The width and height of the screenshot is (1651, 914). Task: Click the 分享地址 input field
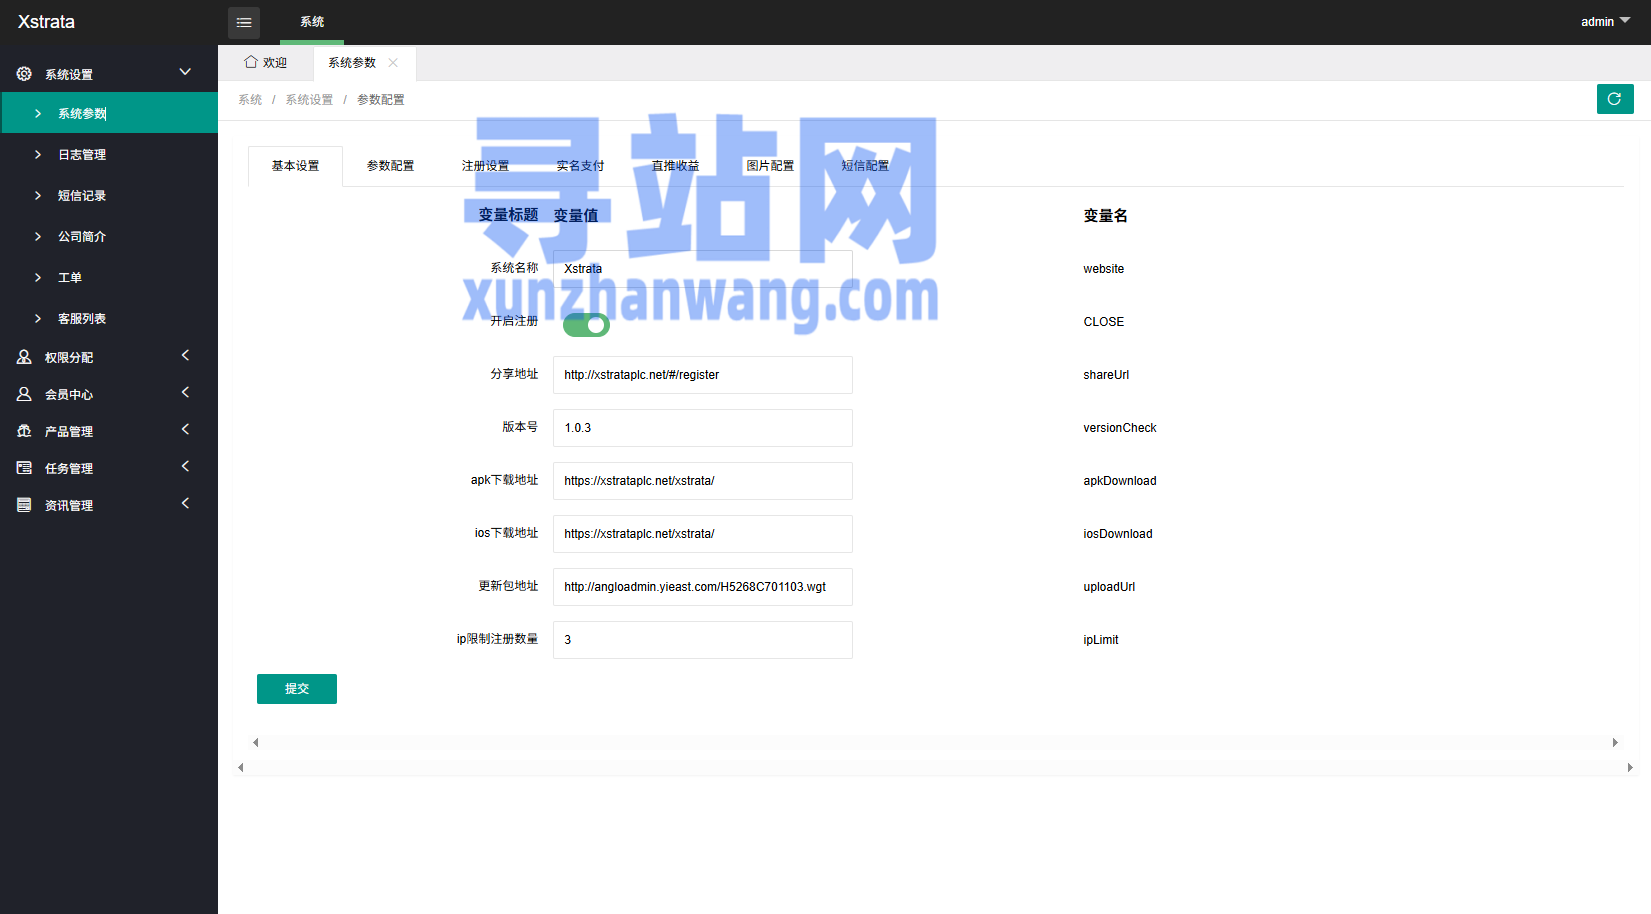(702, 375)
